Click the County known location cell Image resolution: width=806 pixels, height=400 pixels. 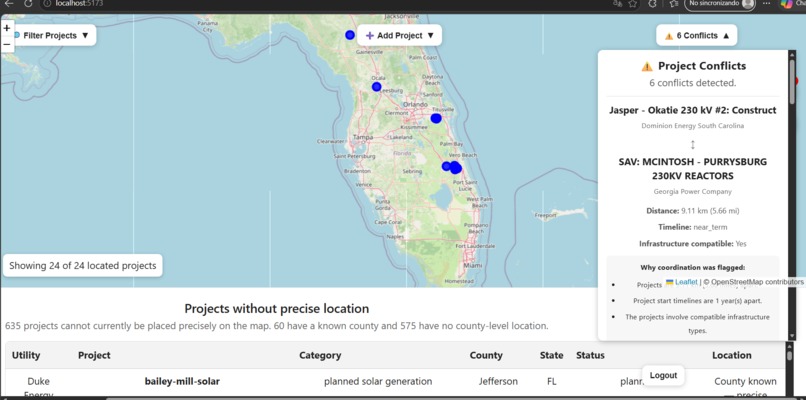click(x=745, y=381)
